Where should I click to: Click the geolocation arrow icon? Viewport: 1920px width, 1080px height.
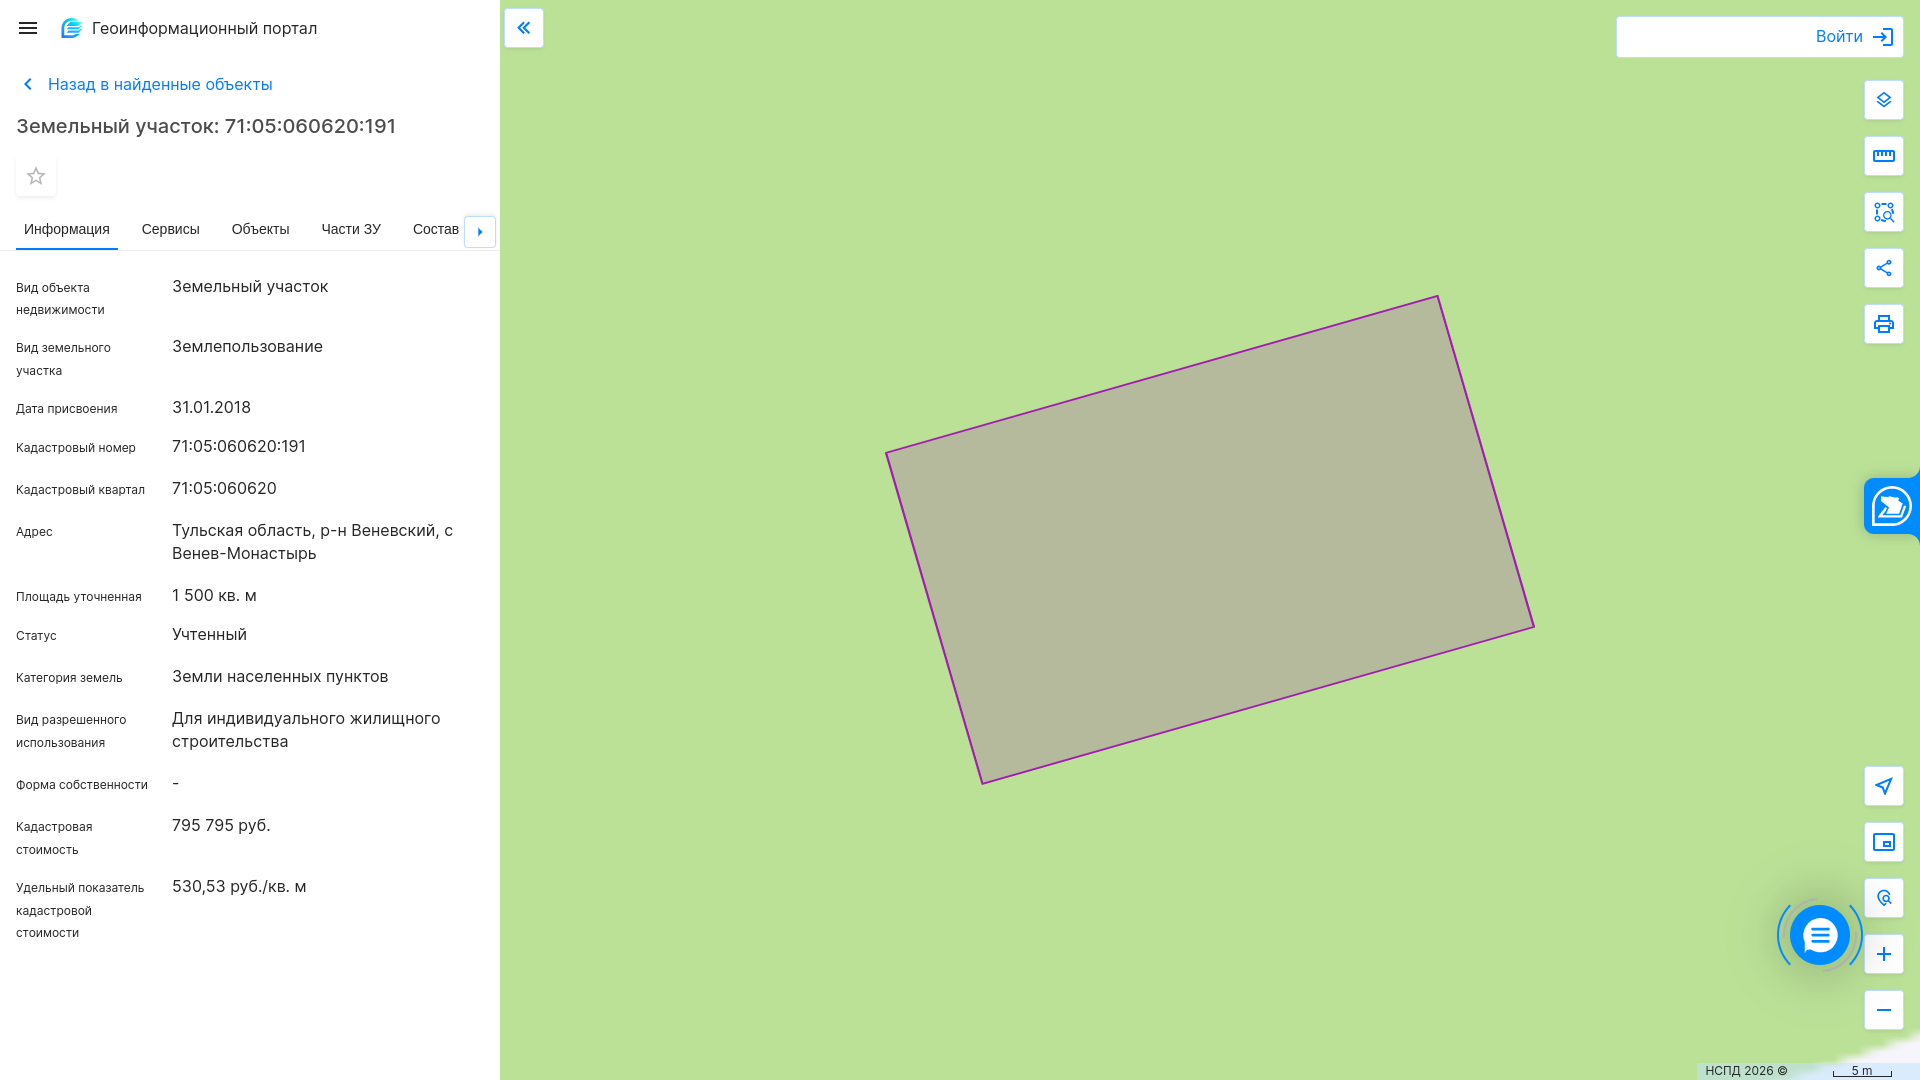point(1883,786)
